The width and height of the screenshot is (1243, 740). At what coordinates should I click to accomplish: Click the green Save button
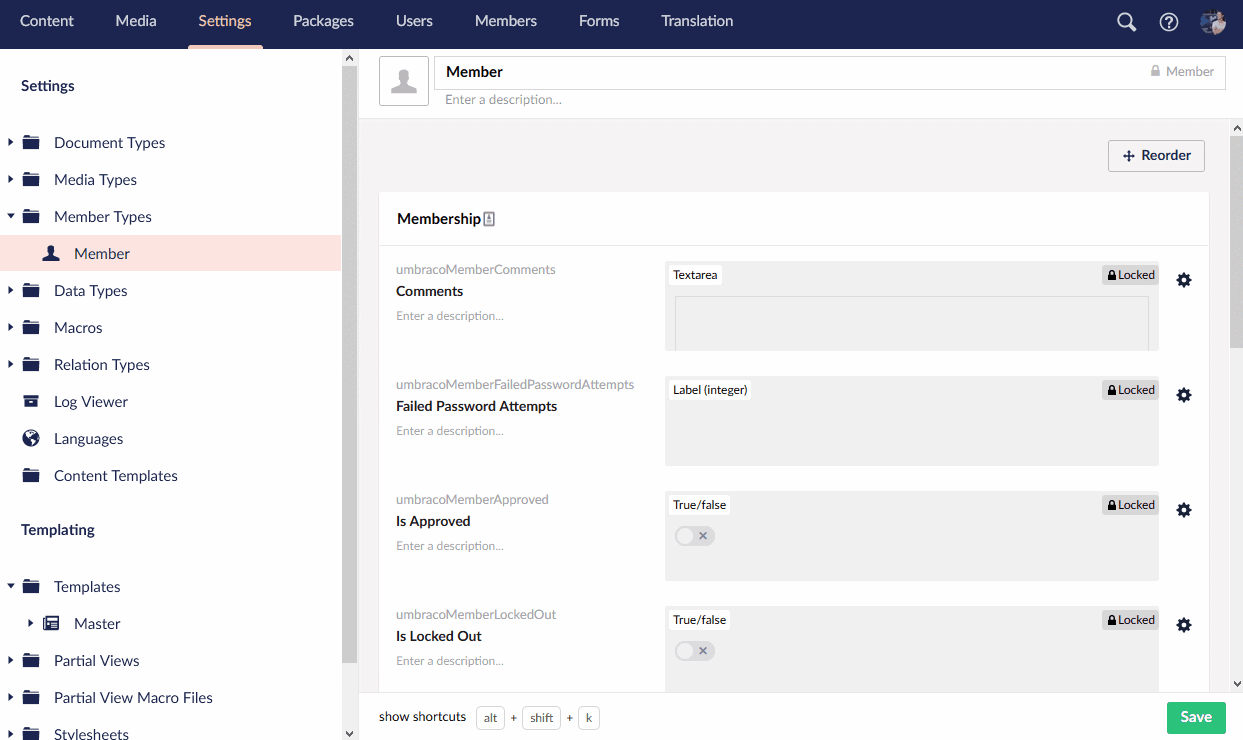click(x=1195, y=717)
